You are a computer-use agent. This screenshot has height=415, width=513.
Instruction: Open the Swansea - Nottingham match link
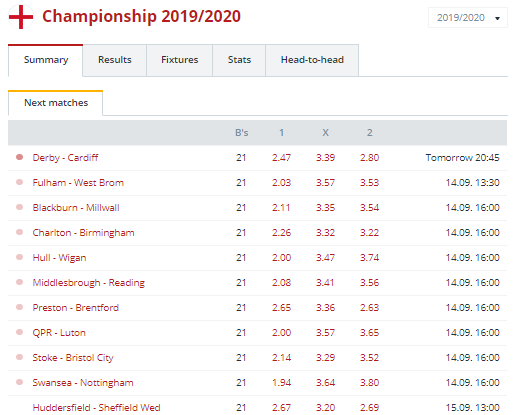click(x=83, y=383)
